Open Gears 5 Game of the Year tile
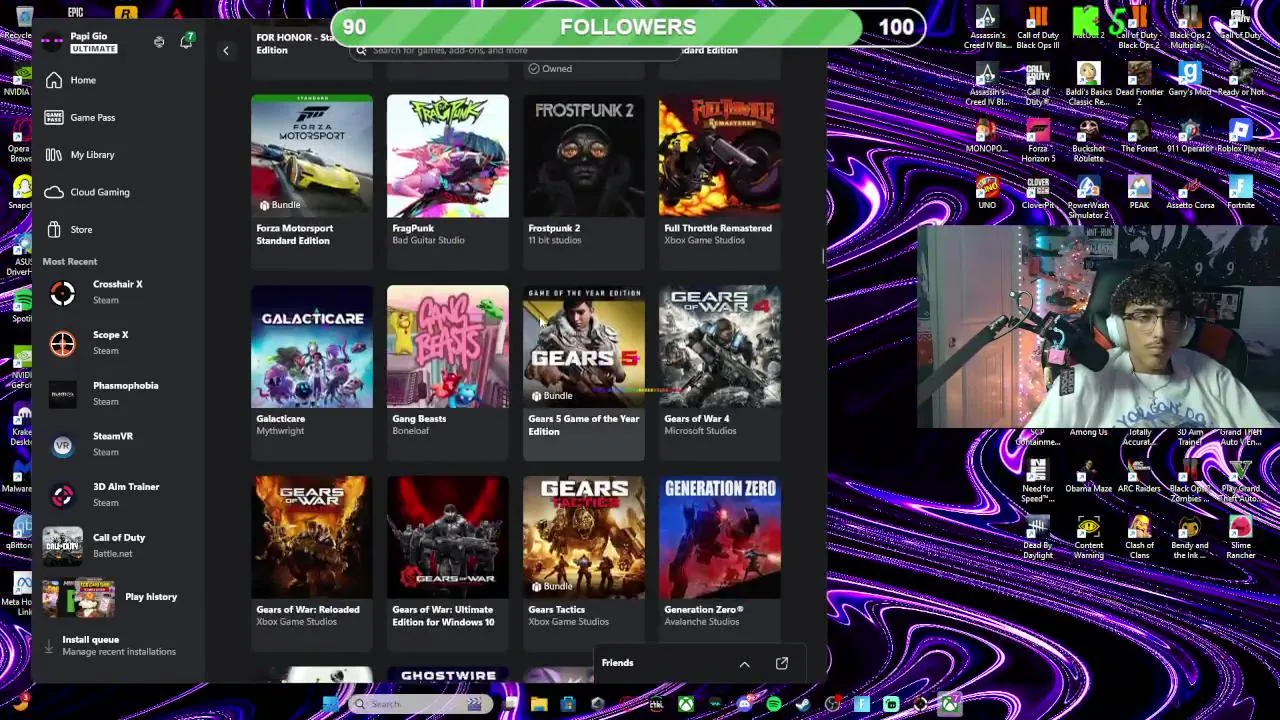The image size is (1280, 720). point(584,372)
